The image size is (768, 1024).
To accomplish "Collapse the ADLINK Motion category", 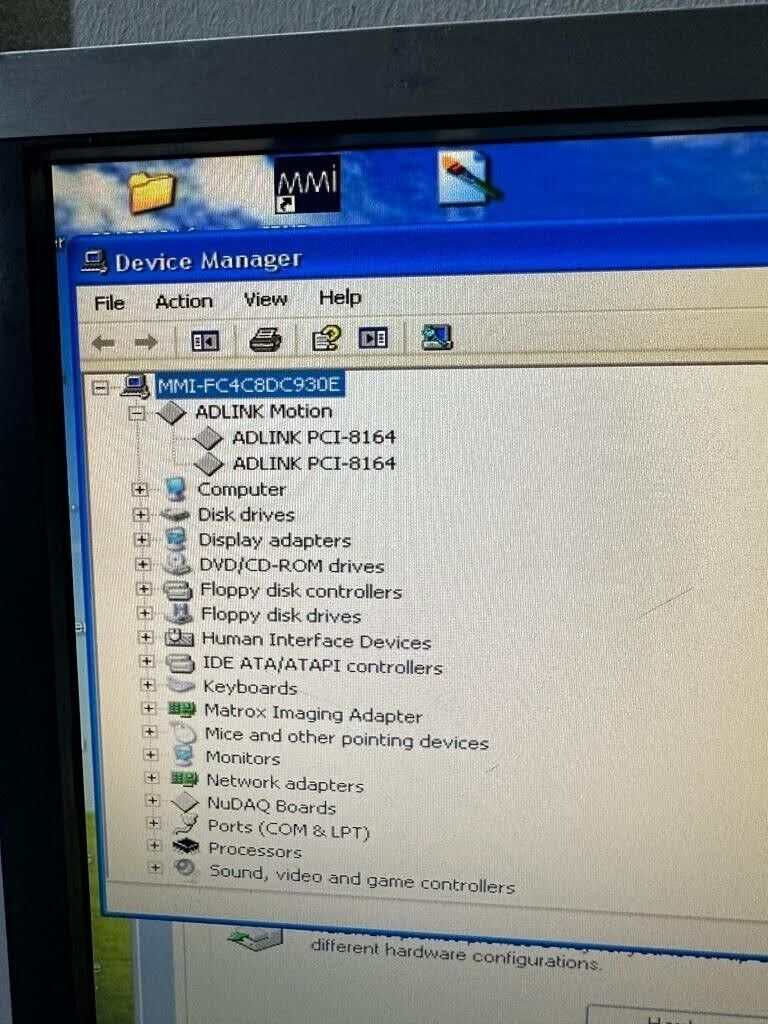I will (x=136, y=413).
